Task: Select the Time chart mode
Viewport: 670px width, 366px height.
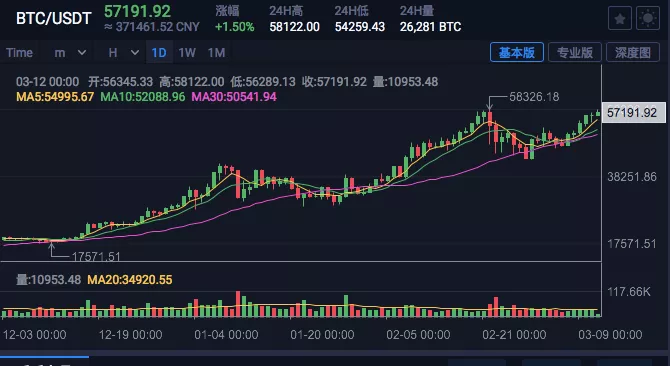Action: point(19,53)
